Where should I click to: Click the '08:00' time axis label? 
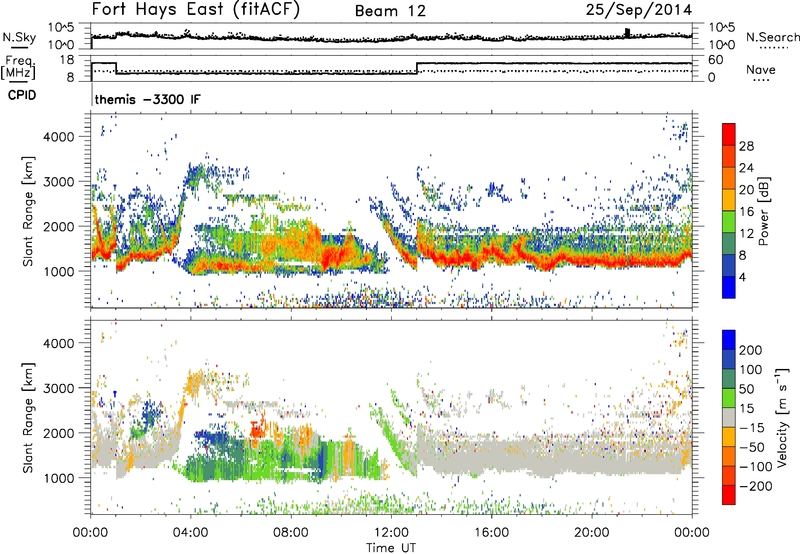291,533
